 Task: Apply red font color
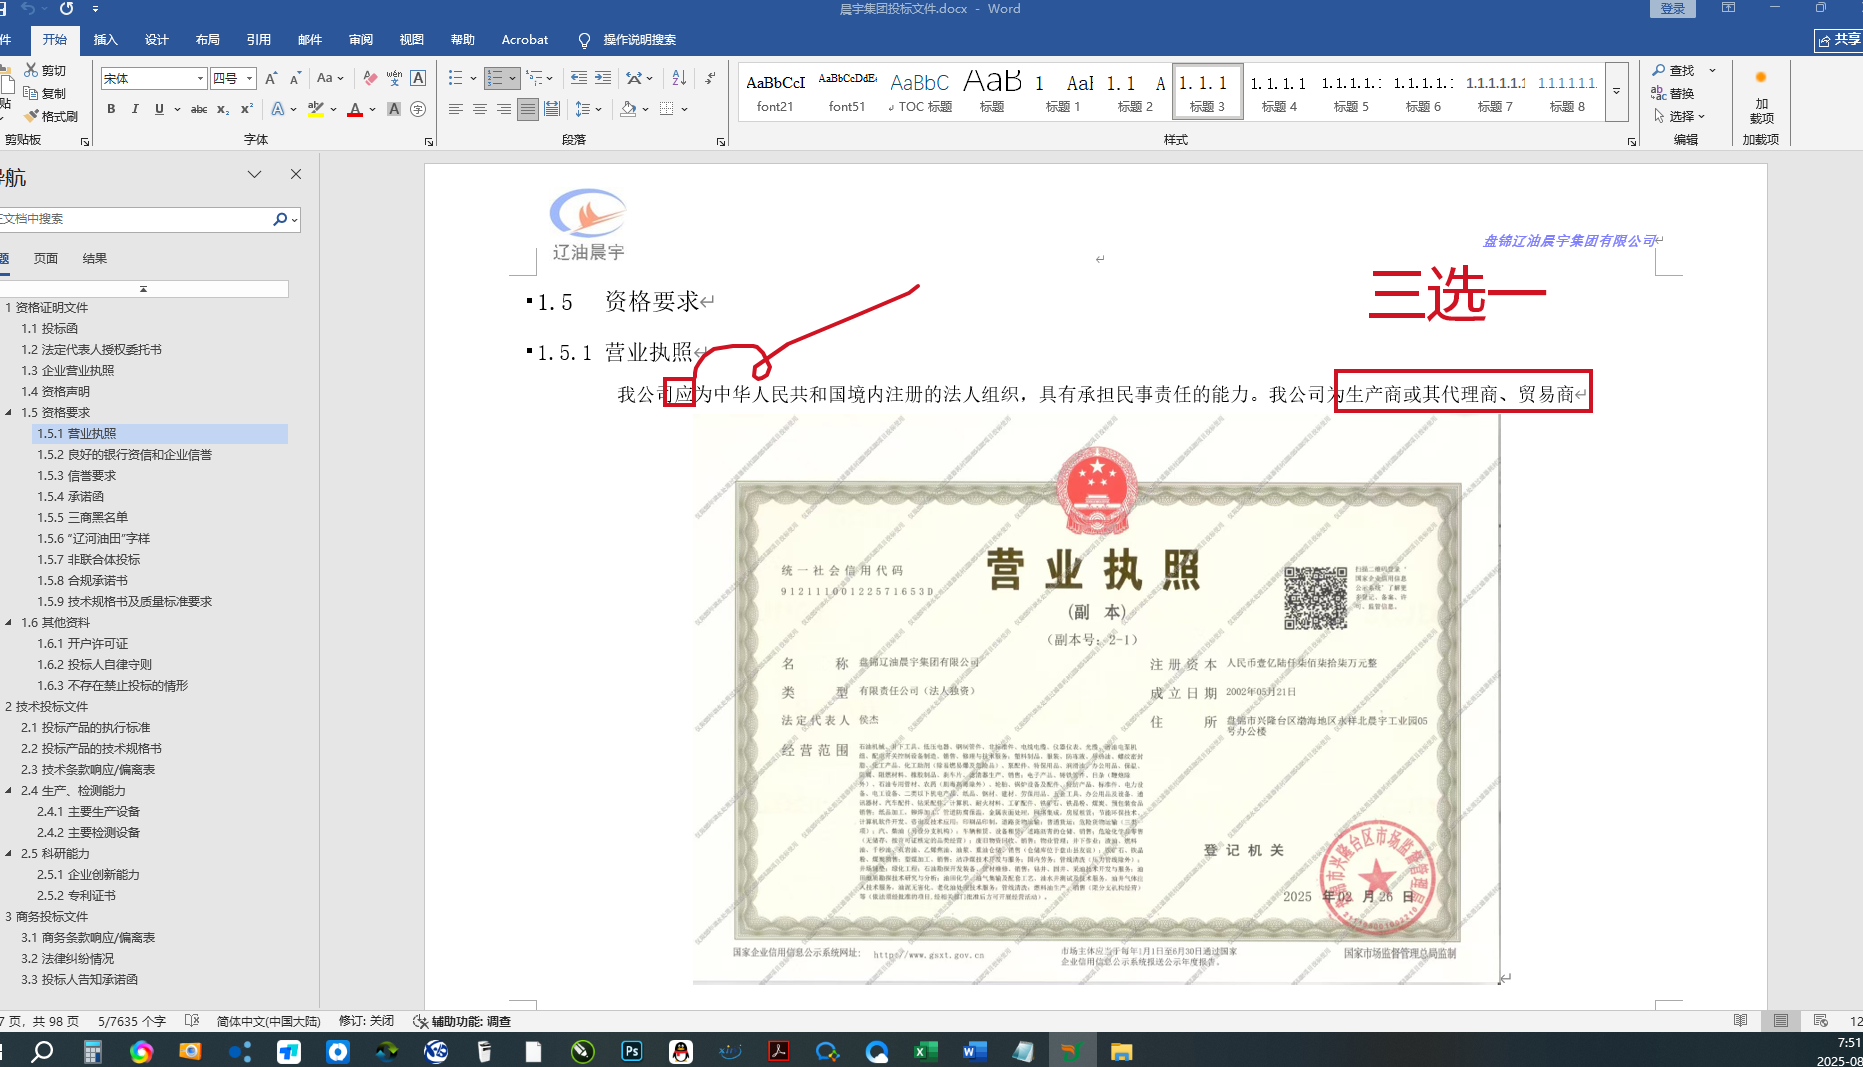[355, 109]
